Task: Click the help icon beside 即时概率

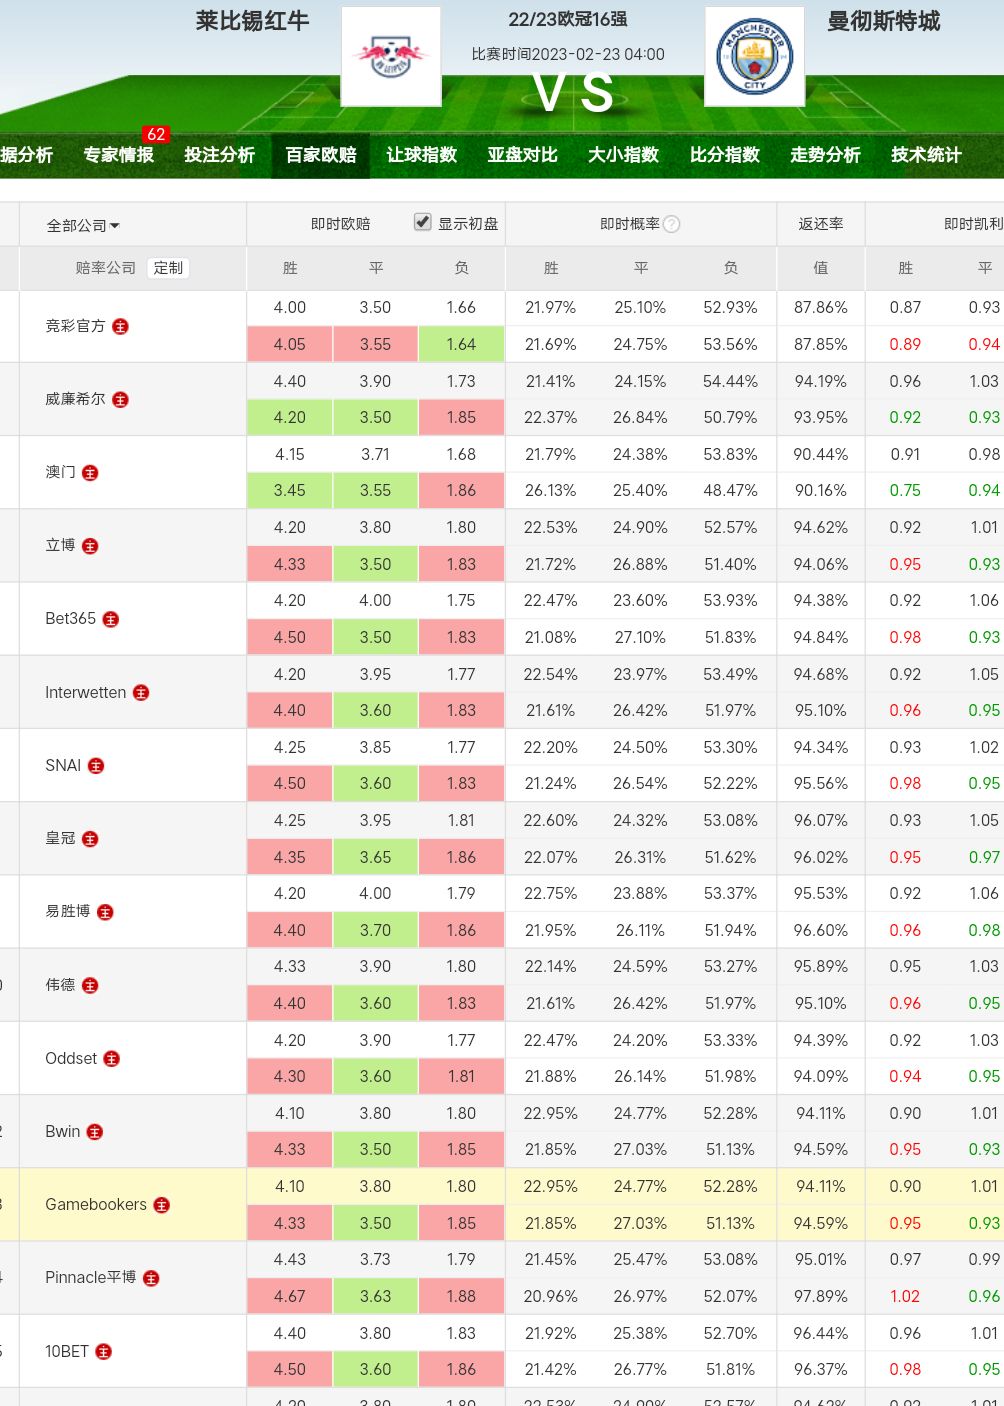Action: point(672,225)
